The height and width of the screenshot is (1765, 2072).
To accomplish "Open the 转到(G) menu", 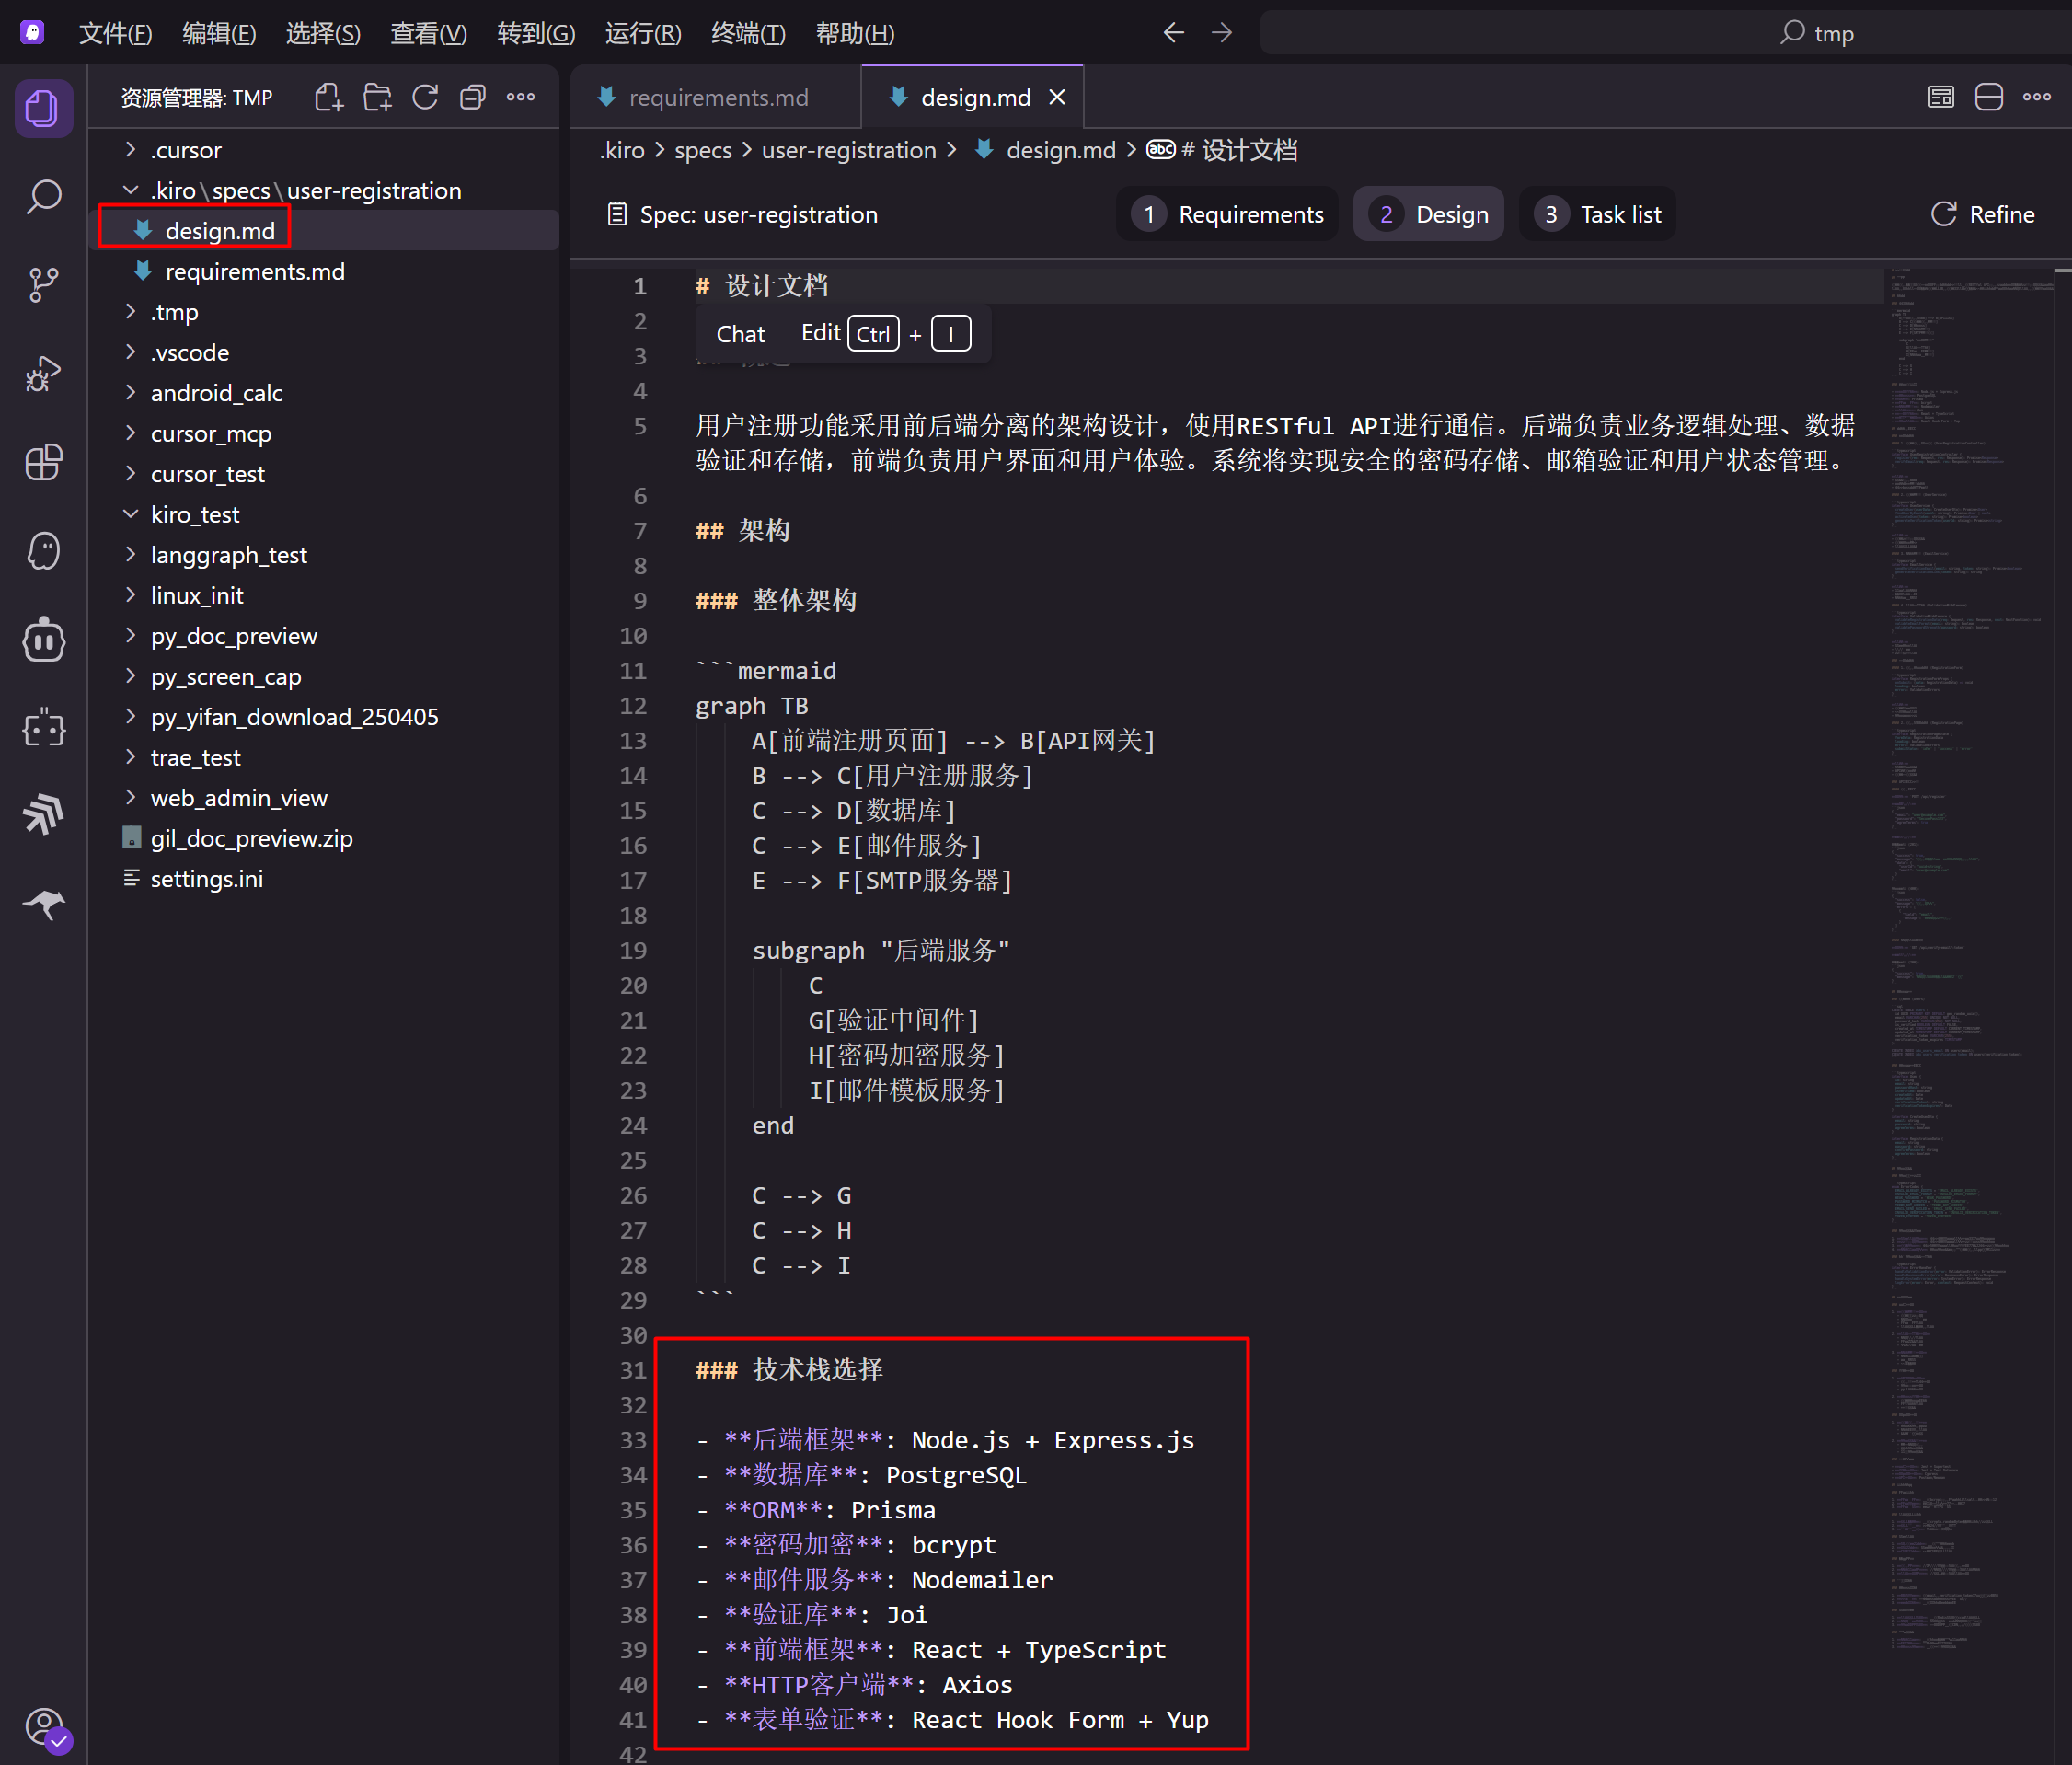I will [x=536, y=33].
